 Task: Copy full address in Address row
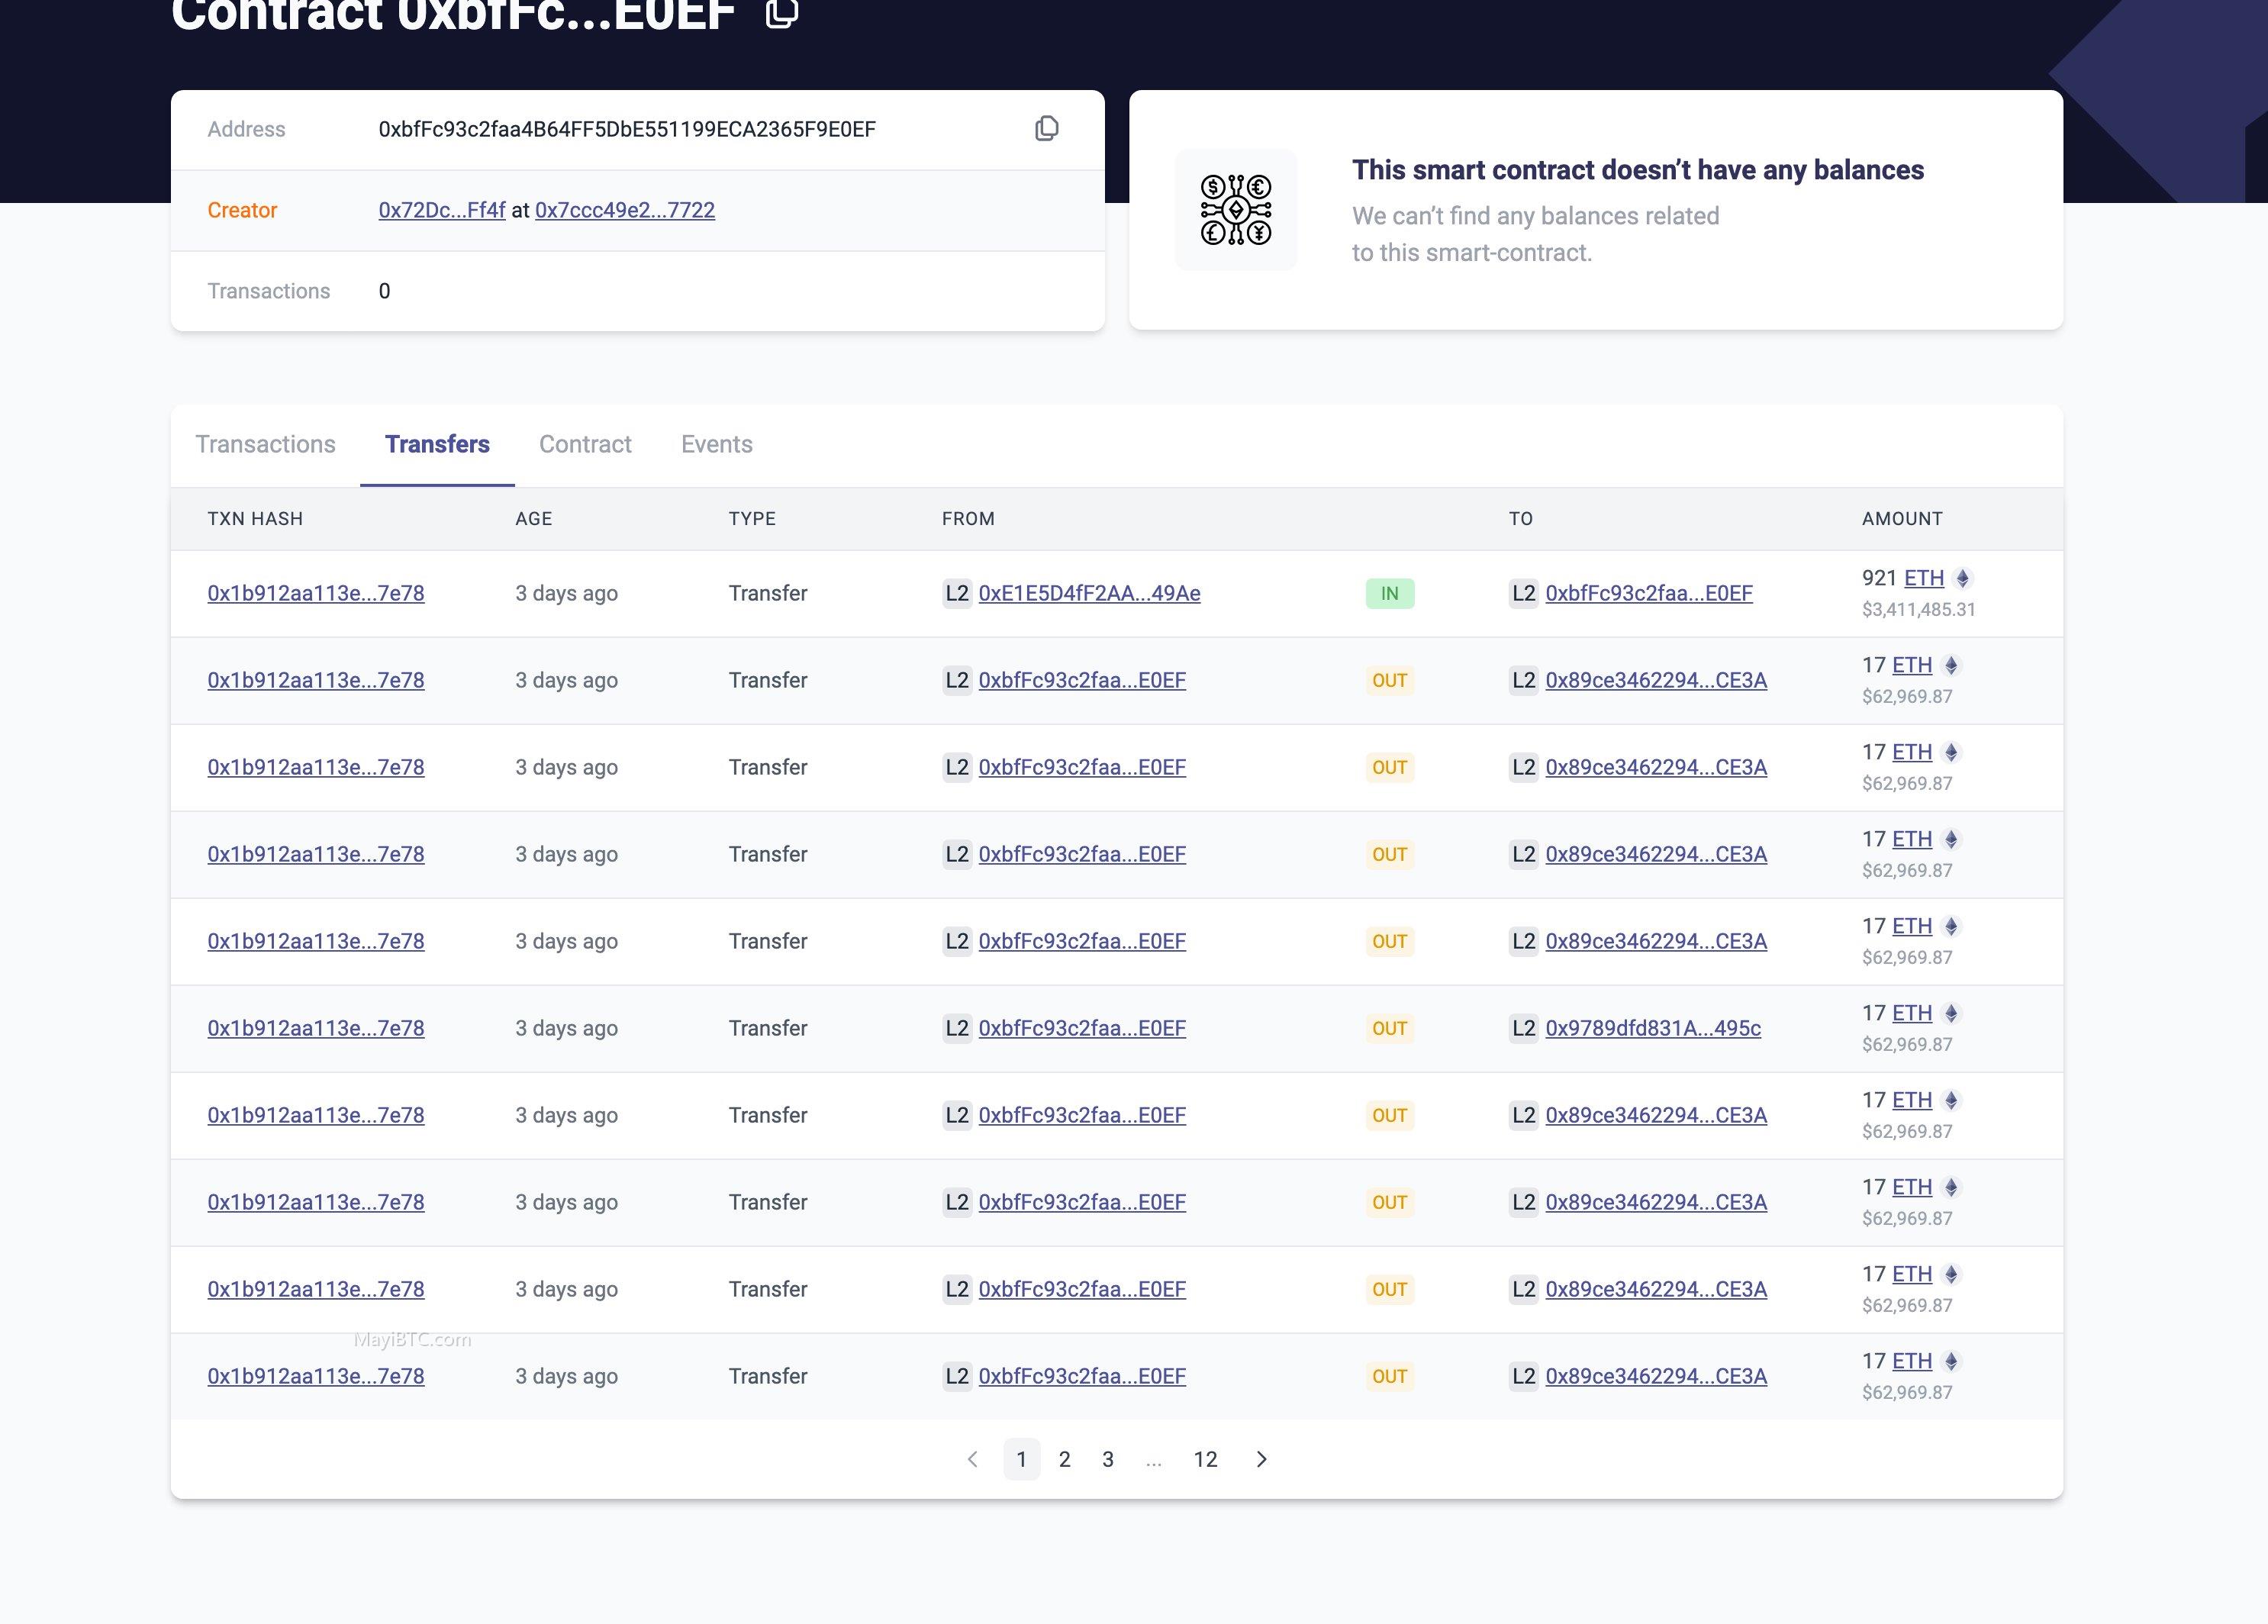[x=1046, y=129]
